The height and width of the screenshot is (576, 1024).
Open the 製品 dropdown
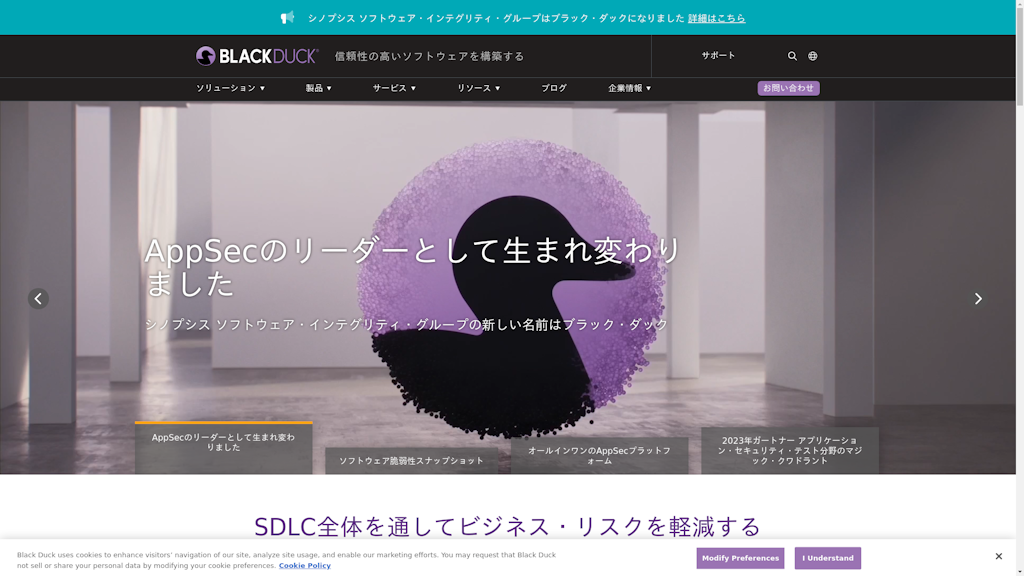(x=316, y=88)
